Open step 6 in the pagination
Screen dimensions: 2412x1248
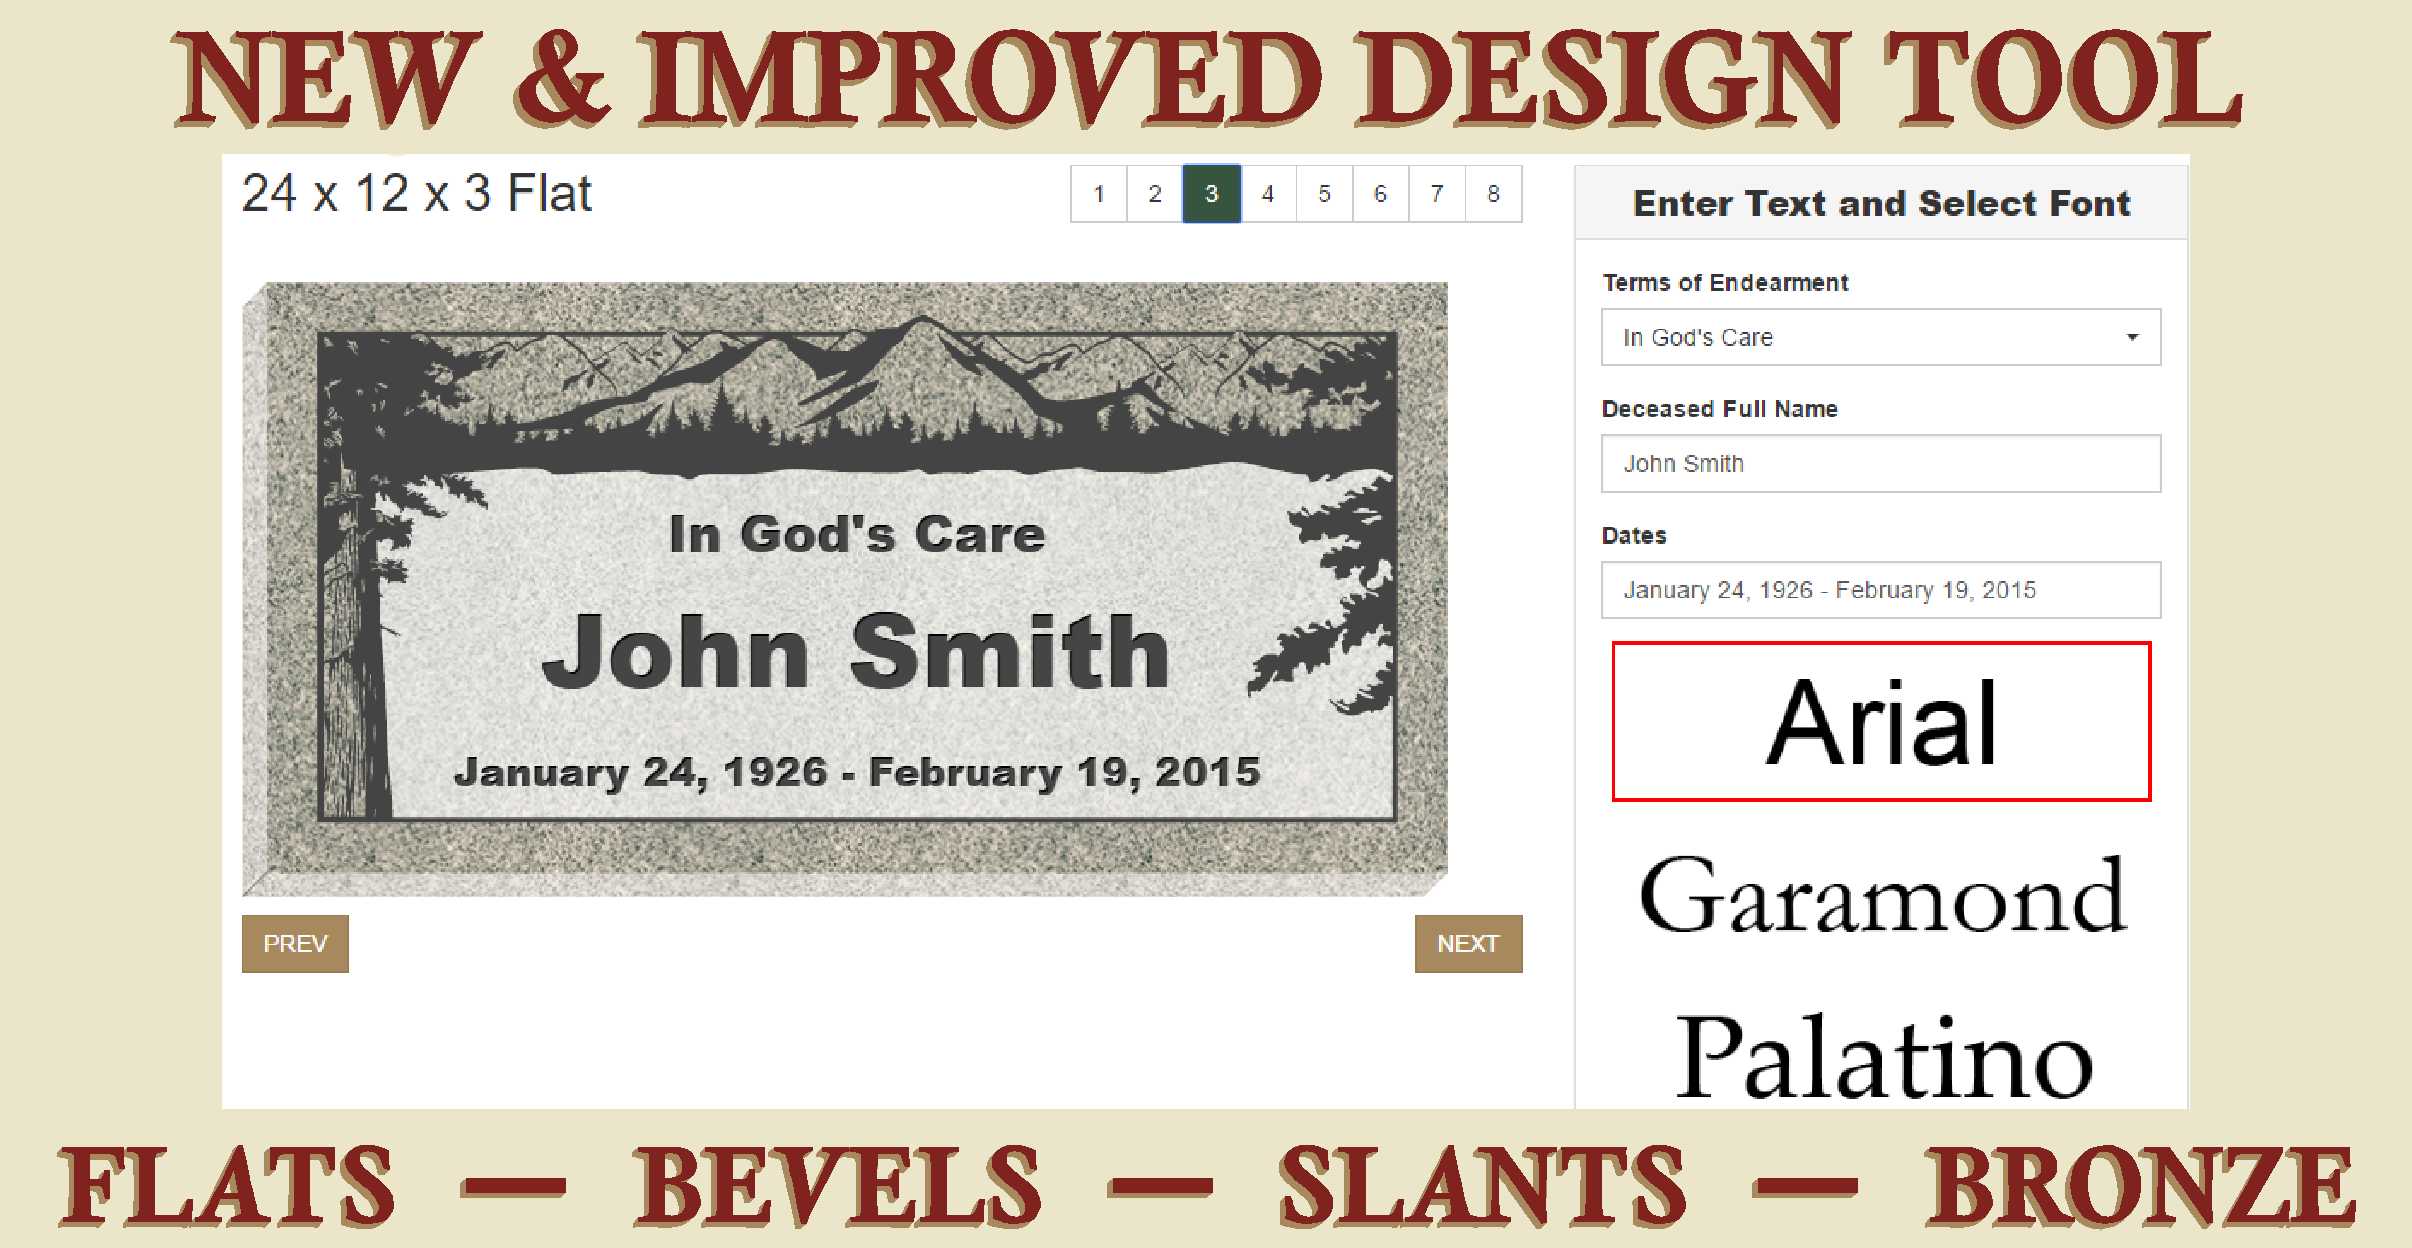(1380, 194)
